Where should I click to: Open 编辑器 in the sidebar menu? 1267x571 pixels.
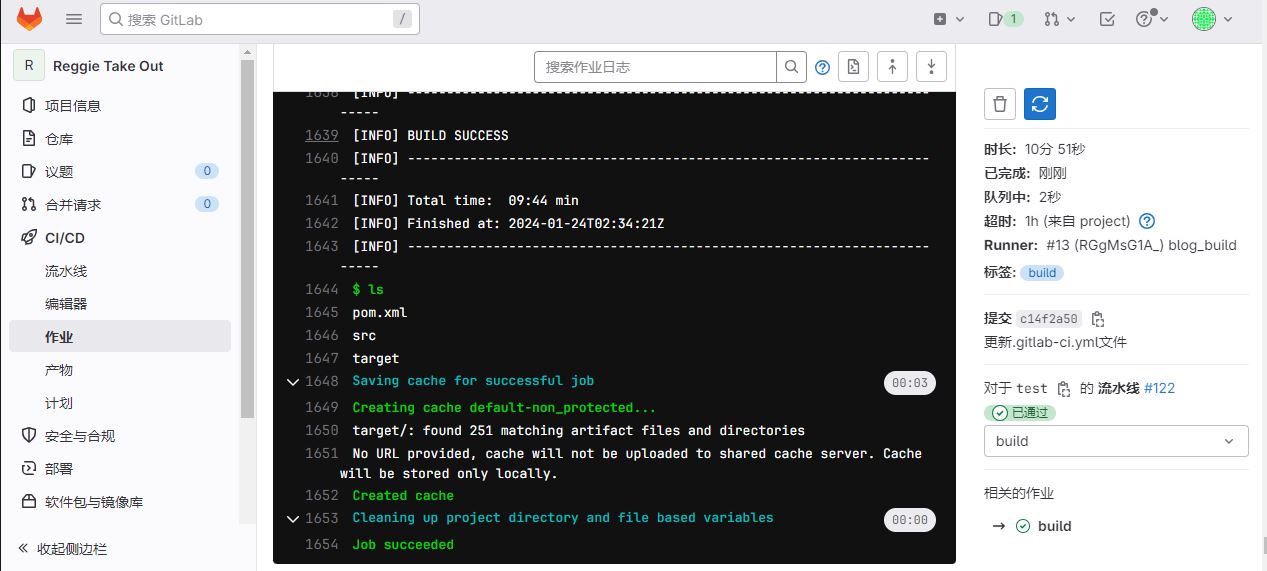(66, 304)
